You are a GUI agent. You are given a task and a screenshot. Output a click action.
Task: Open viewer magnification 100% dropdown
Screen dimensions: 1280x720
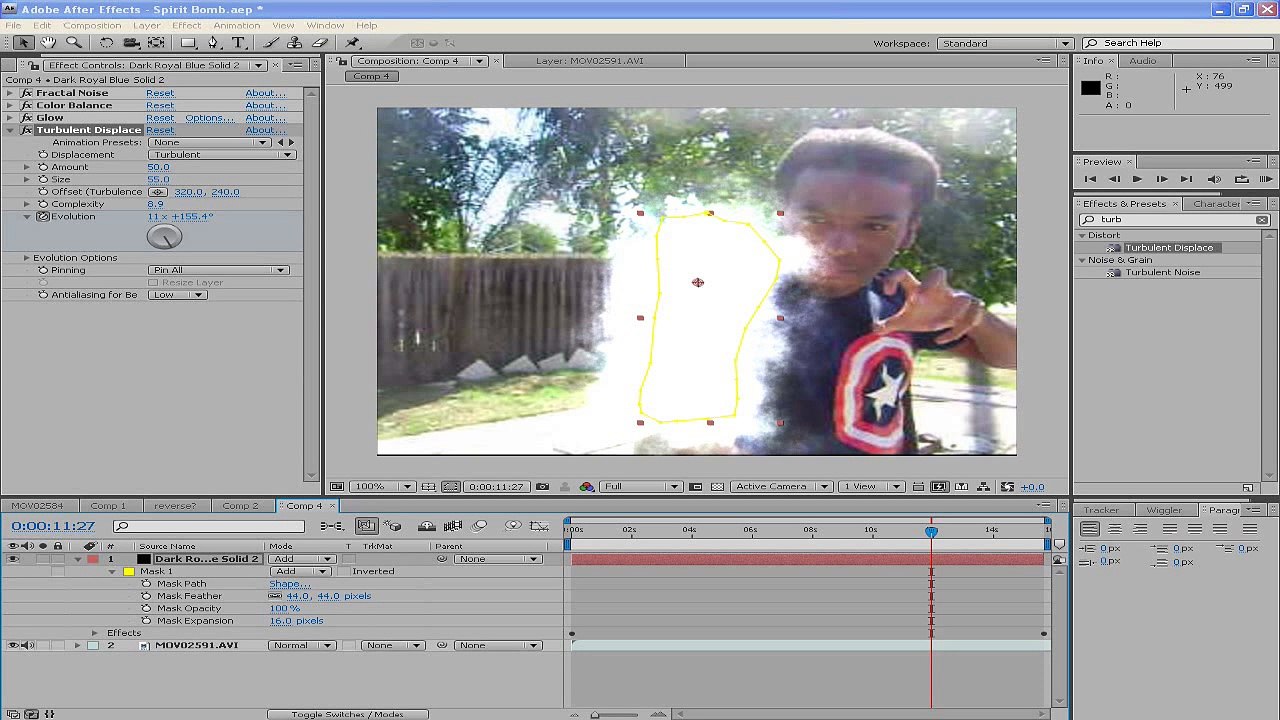pyautogui.click(x=382, y=487)
